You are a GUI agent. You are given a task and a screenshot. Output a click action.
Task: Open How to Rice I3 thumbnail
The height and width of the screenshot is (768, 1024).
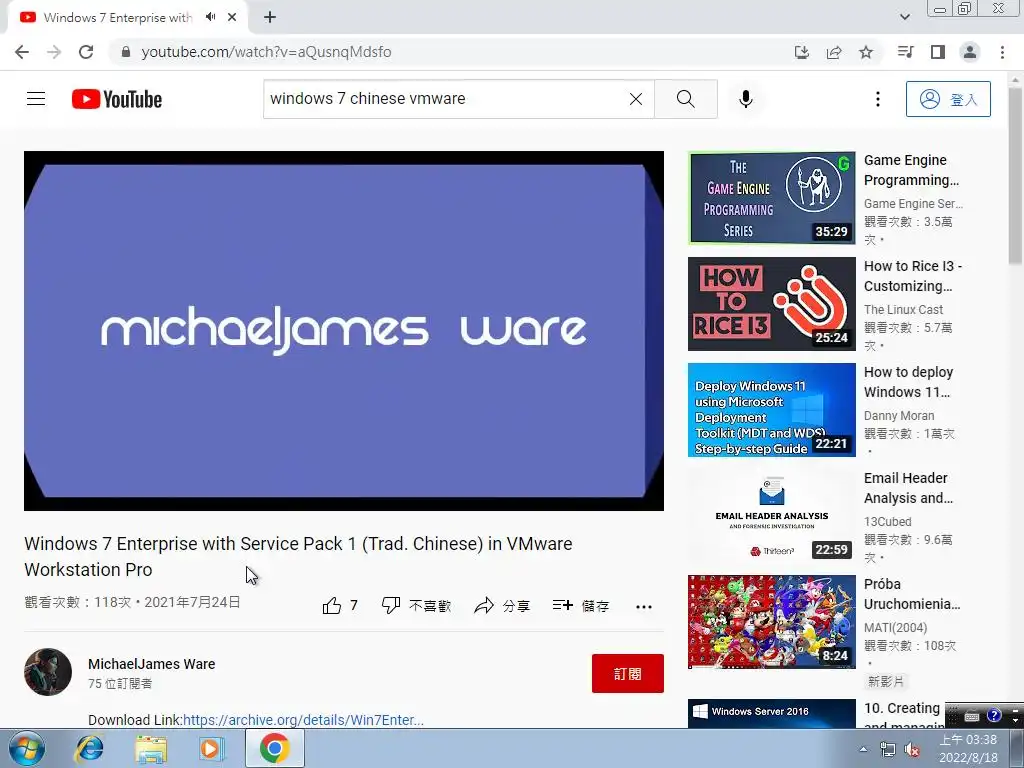[771, 304]
